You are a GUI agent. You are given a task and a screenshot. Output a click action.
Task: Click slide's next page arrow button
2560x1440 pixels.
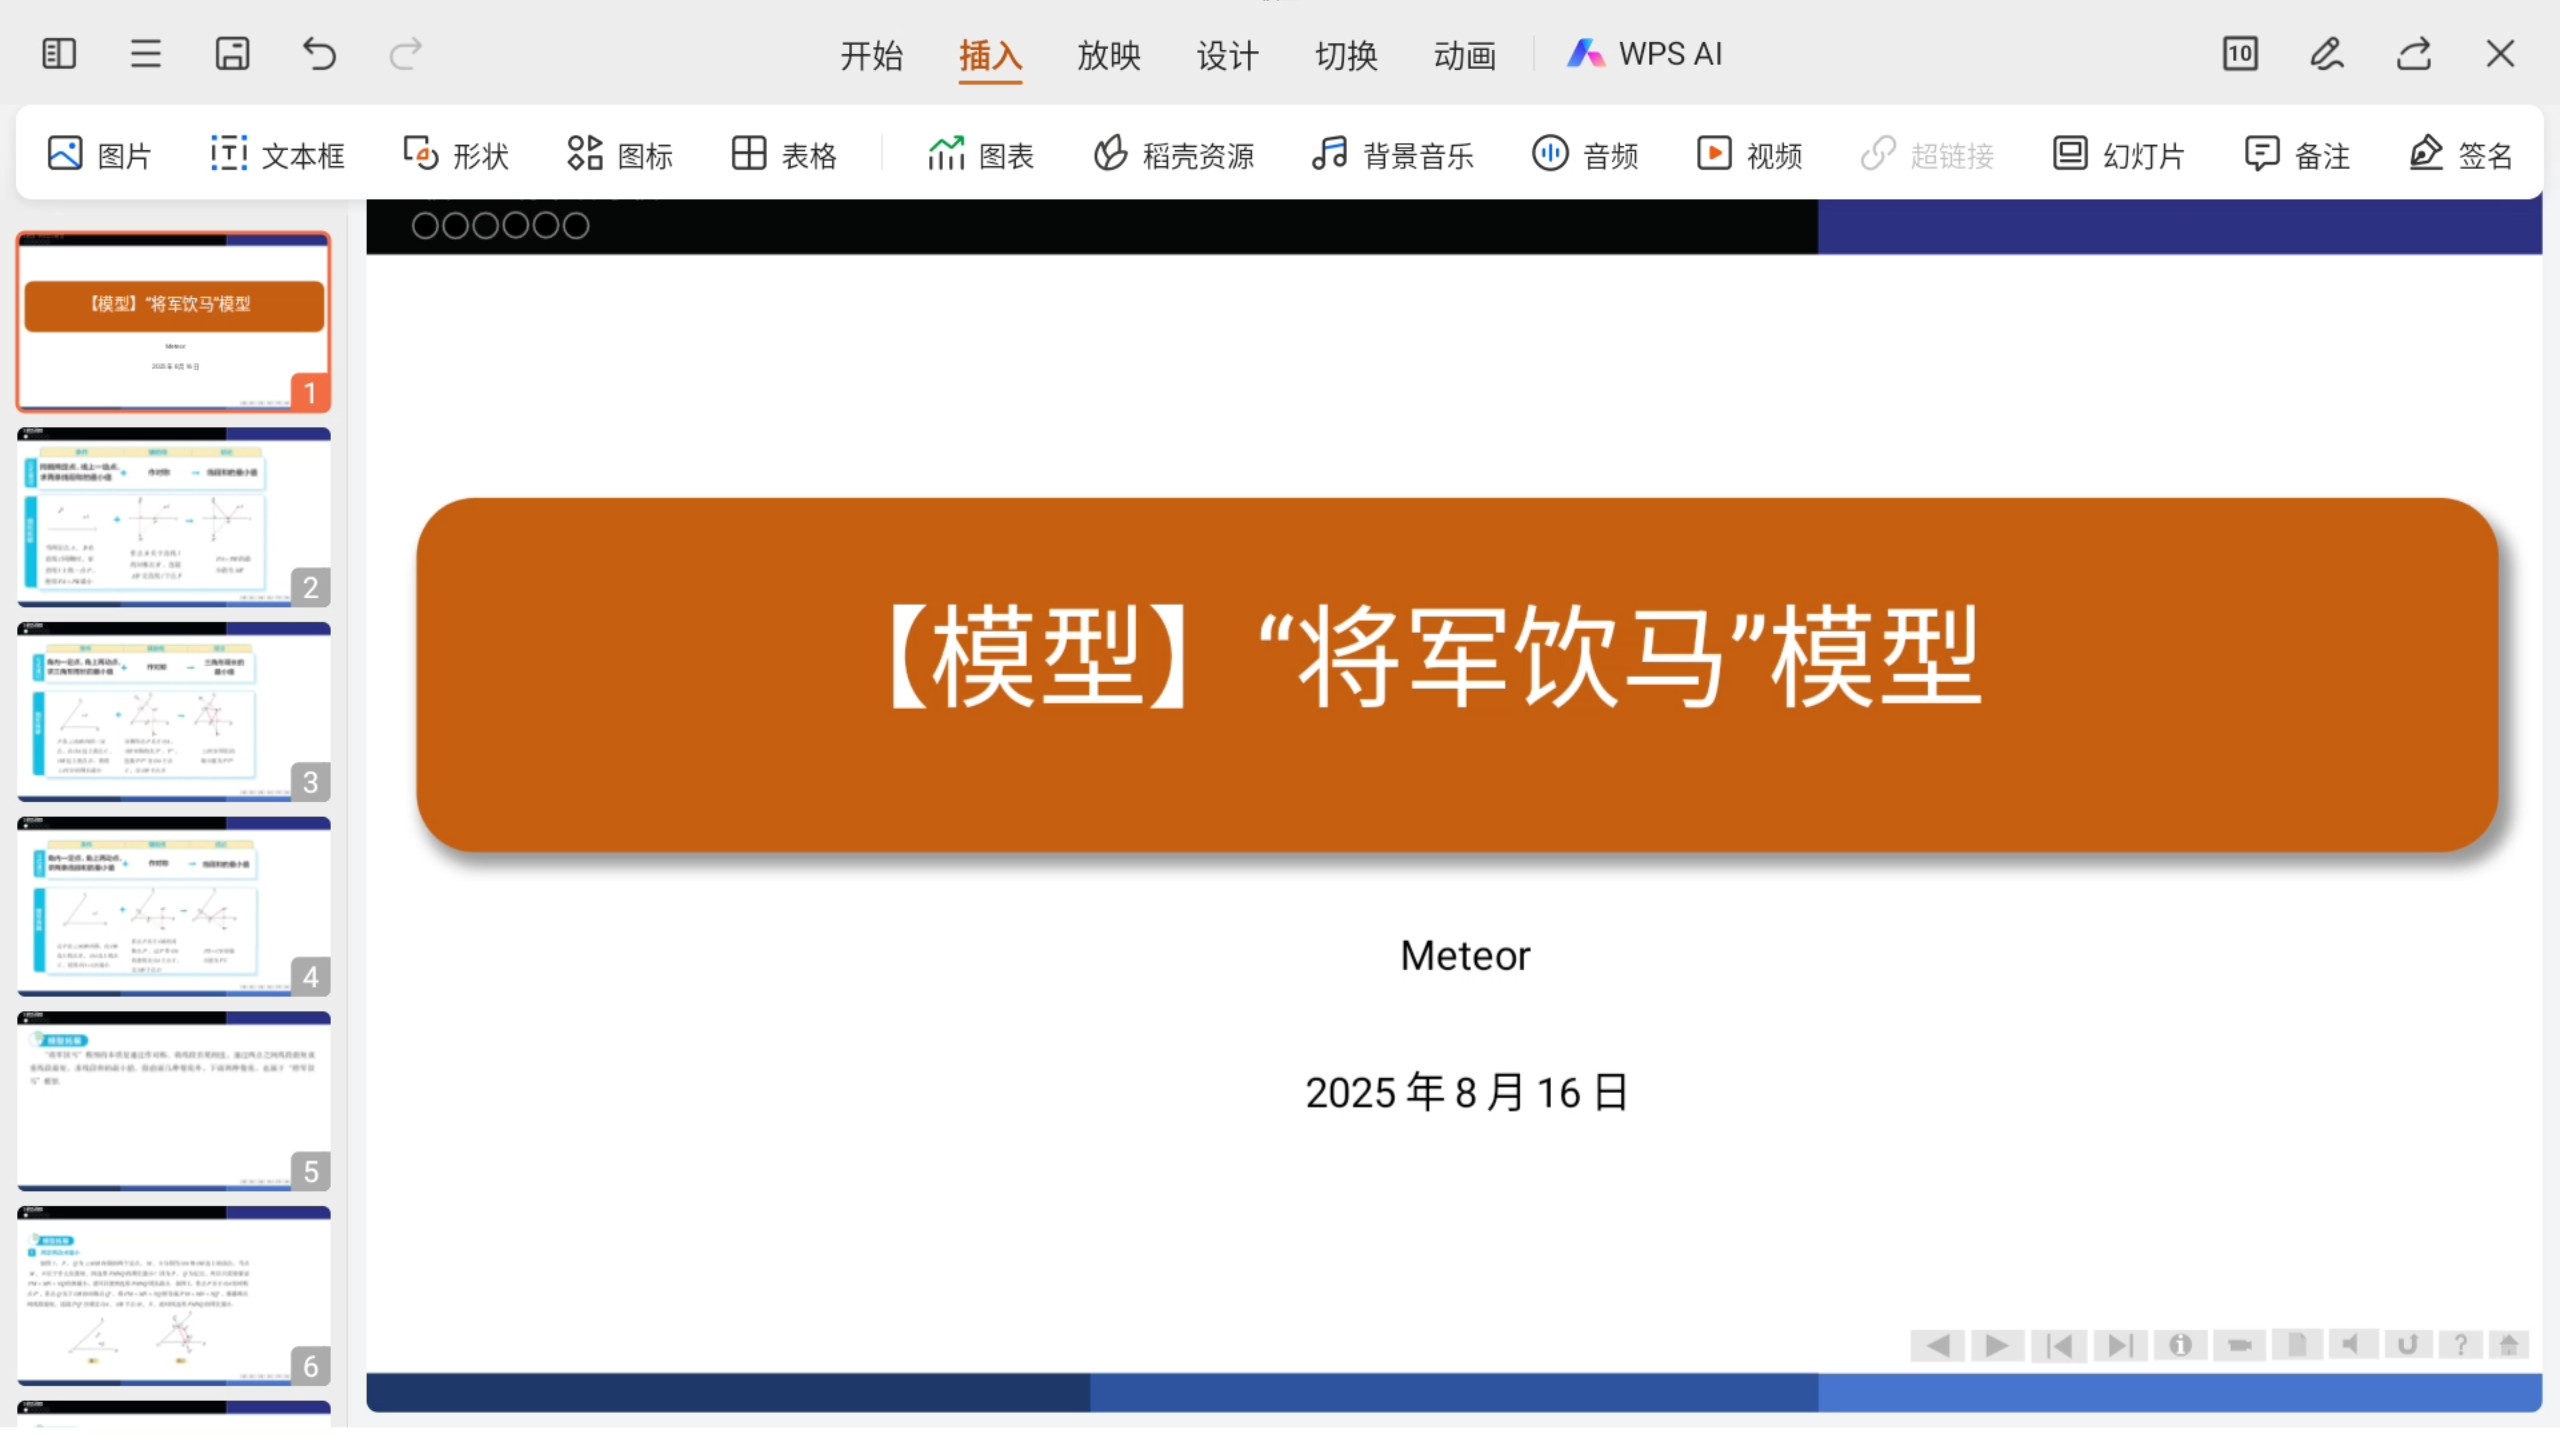[1997, 1346]
